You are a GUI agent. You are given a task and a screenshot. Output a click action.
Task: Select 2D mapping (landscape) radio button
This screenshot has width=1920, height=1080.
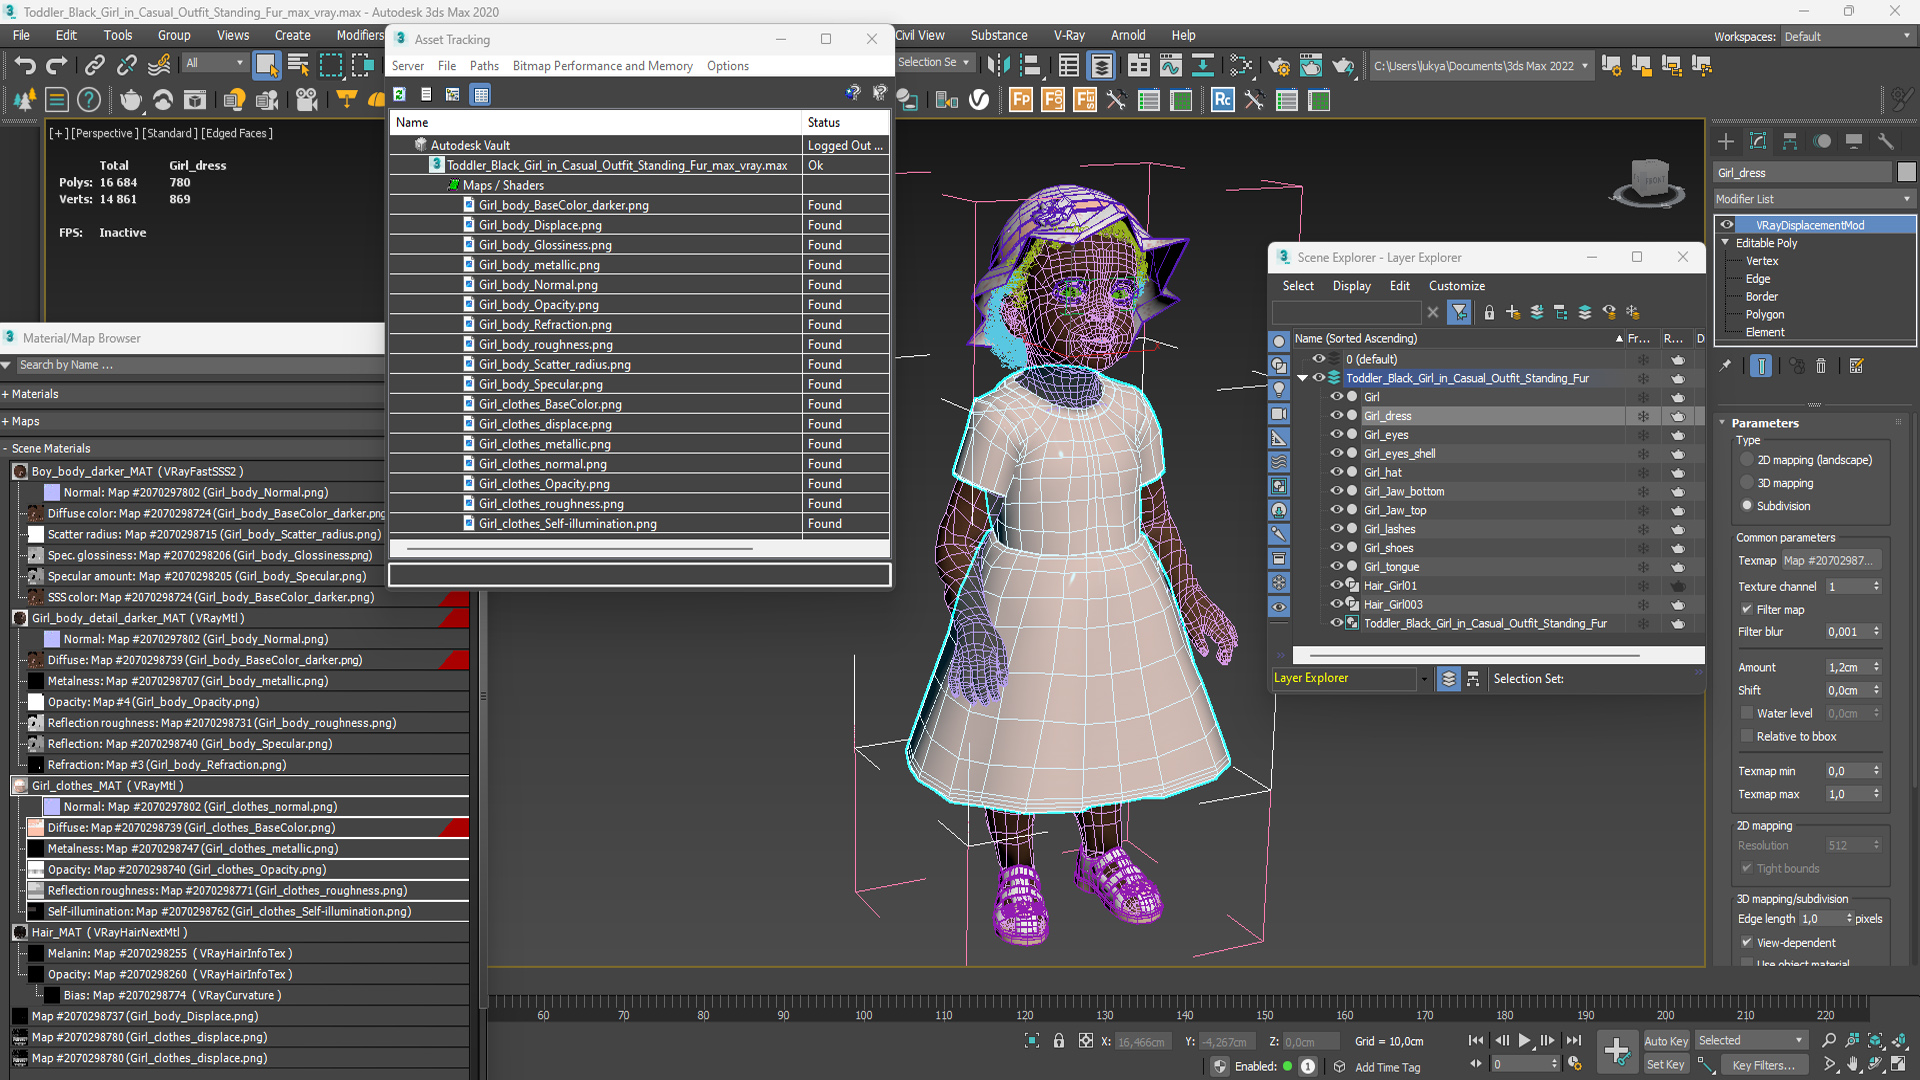click(1747, 460)
